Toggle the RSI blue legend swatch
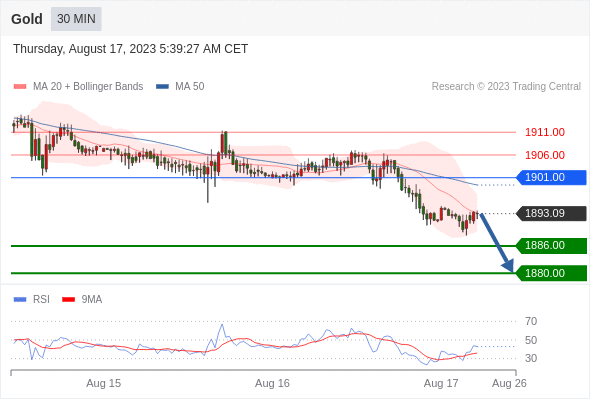The width and height of the screenshot is (590, 400). [x=20, y=300]
